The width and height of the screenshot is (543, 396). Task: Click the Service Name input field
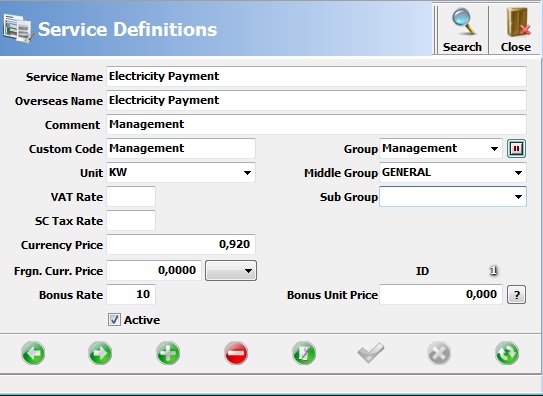point(316,76)
